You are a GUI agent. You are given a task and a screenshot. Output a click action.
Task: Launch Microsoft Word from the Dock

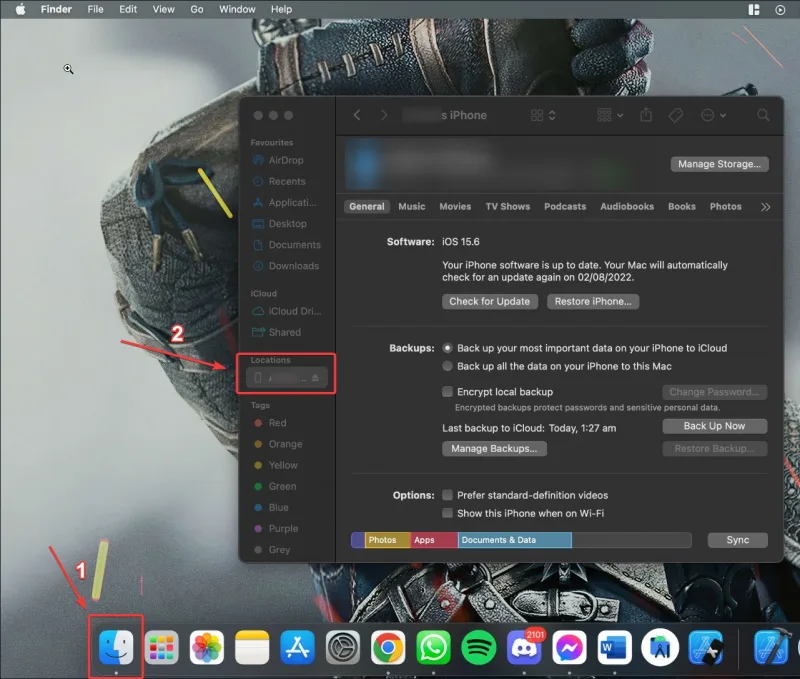pos(614,647)
